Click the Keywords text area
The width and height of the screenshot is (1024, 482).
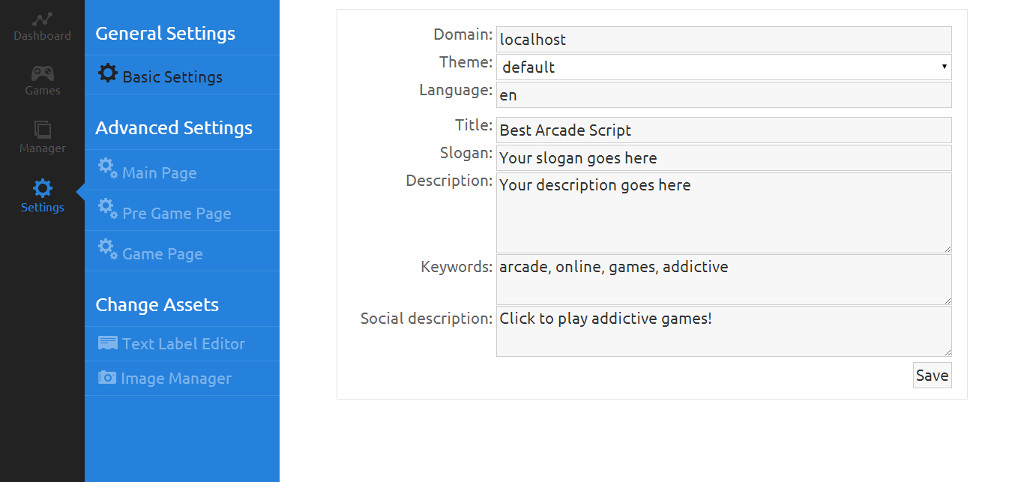coord(723,279)
